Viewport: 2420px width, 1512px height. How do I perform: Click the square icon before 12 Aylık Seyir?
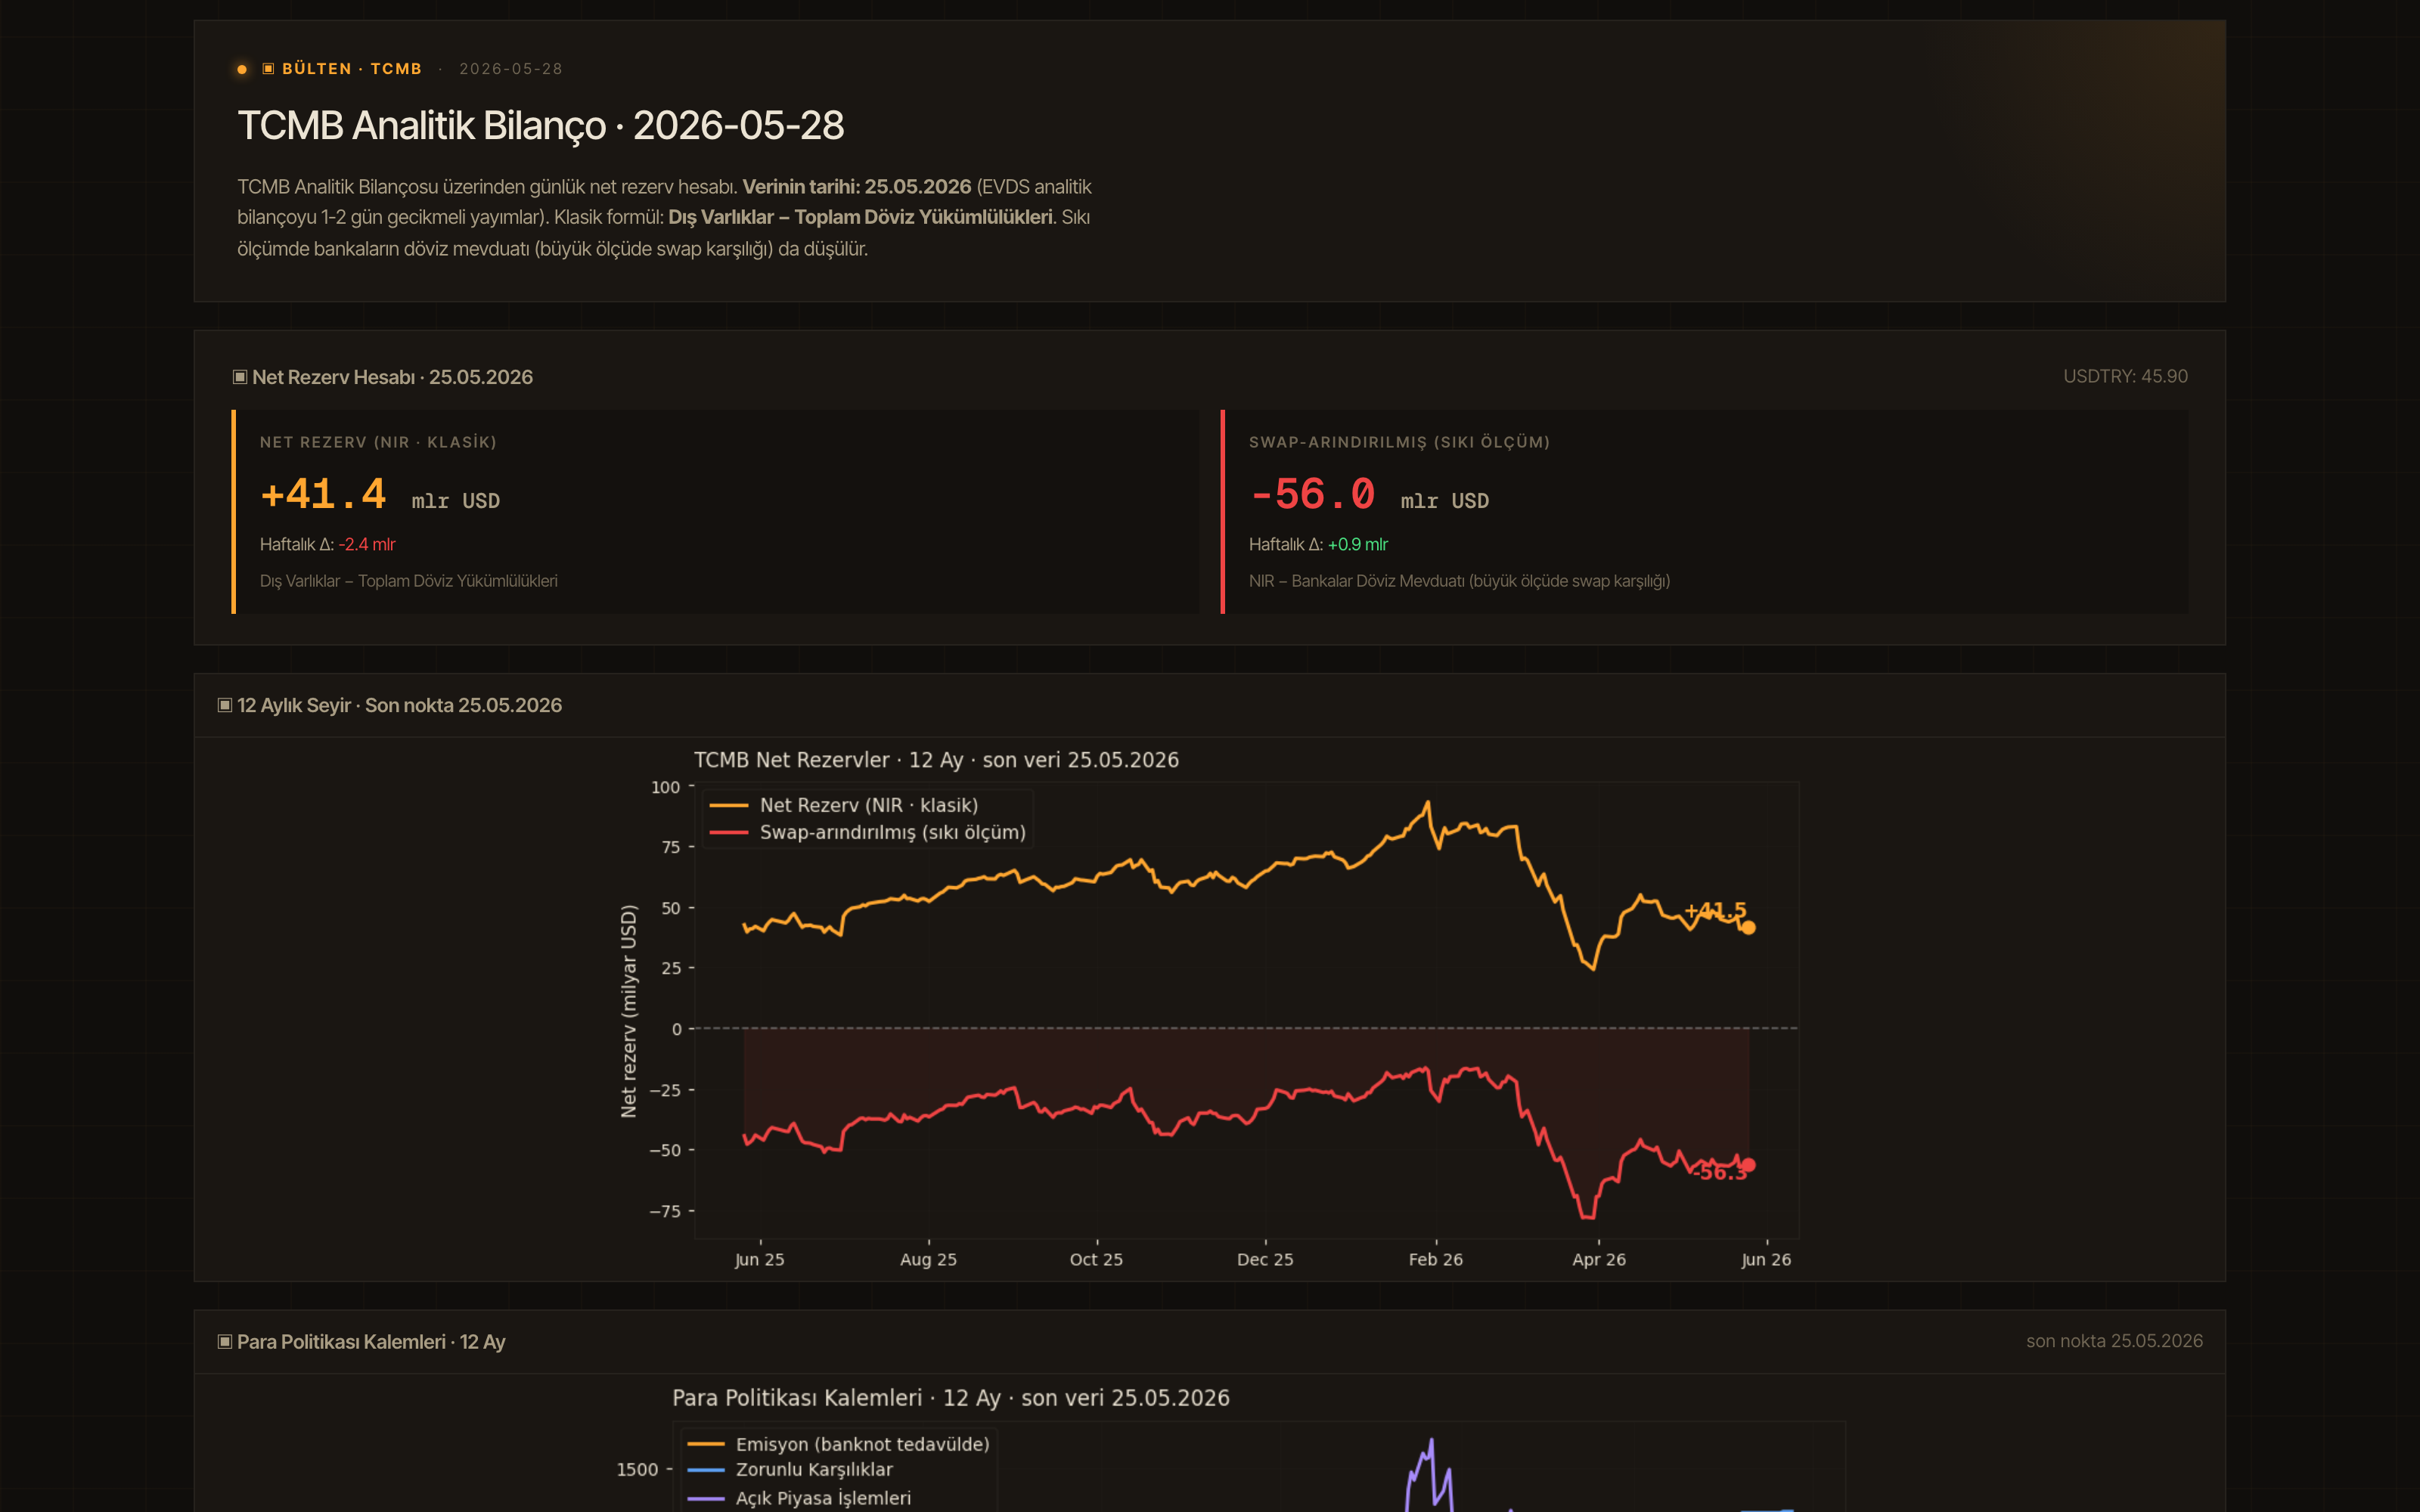click(x=225, y=705)
